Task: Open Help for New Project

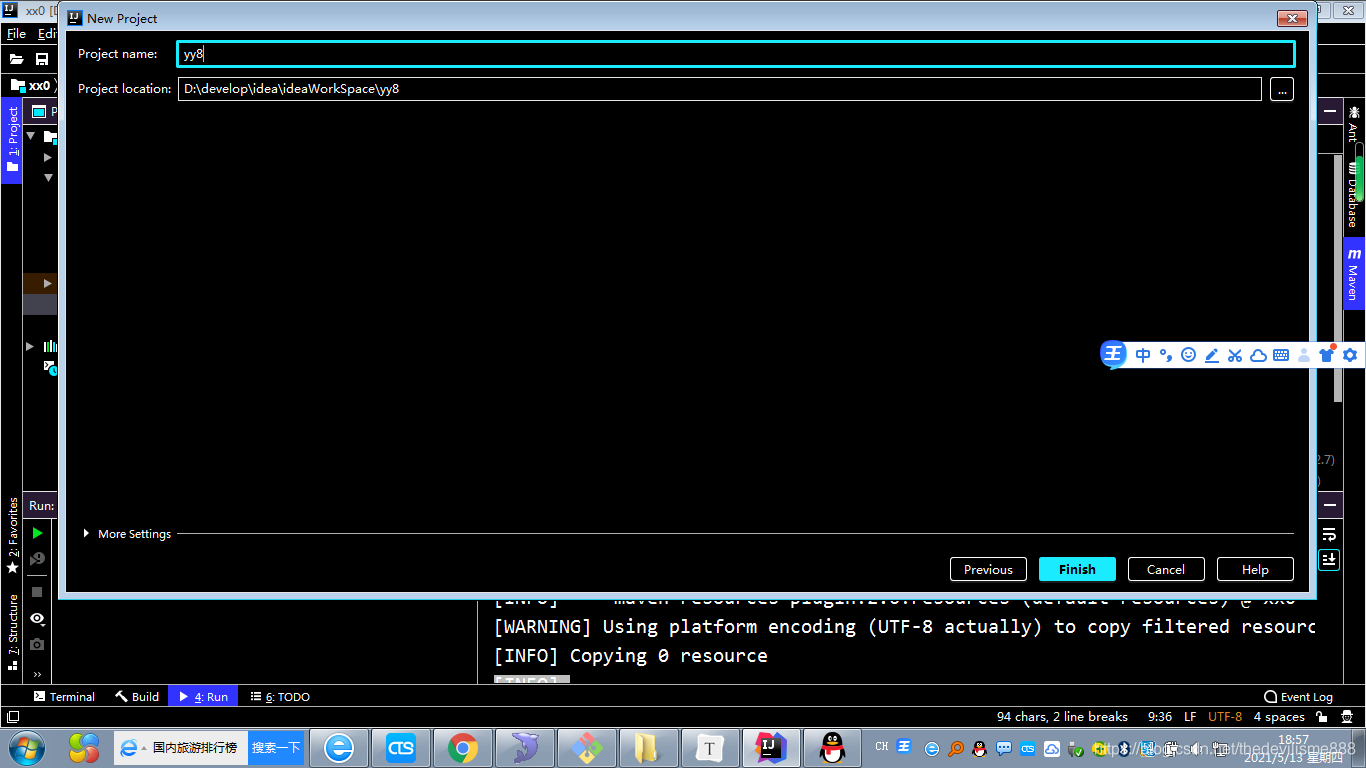Action: click(x=1255, y=569)
